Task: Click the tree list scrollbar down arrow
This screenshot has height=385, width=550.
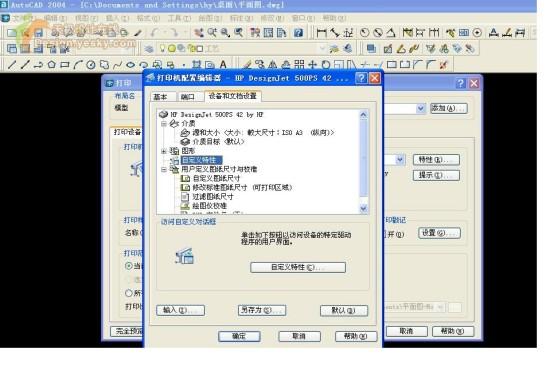Action: 364,209
